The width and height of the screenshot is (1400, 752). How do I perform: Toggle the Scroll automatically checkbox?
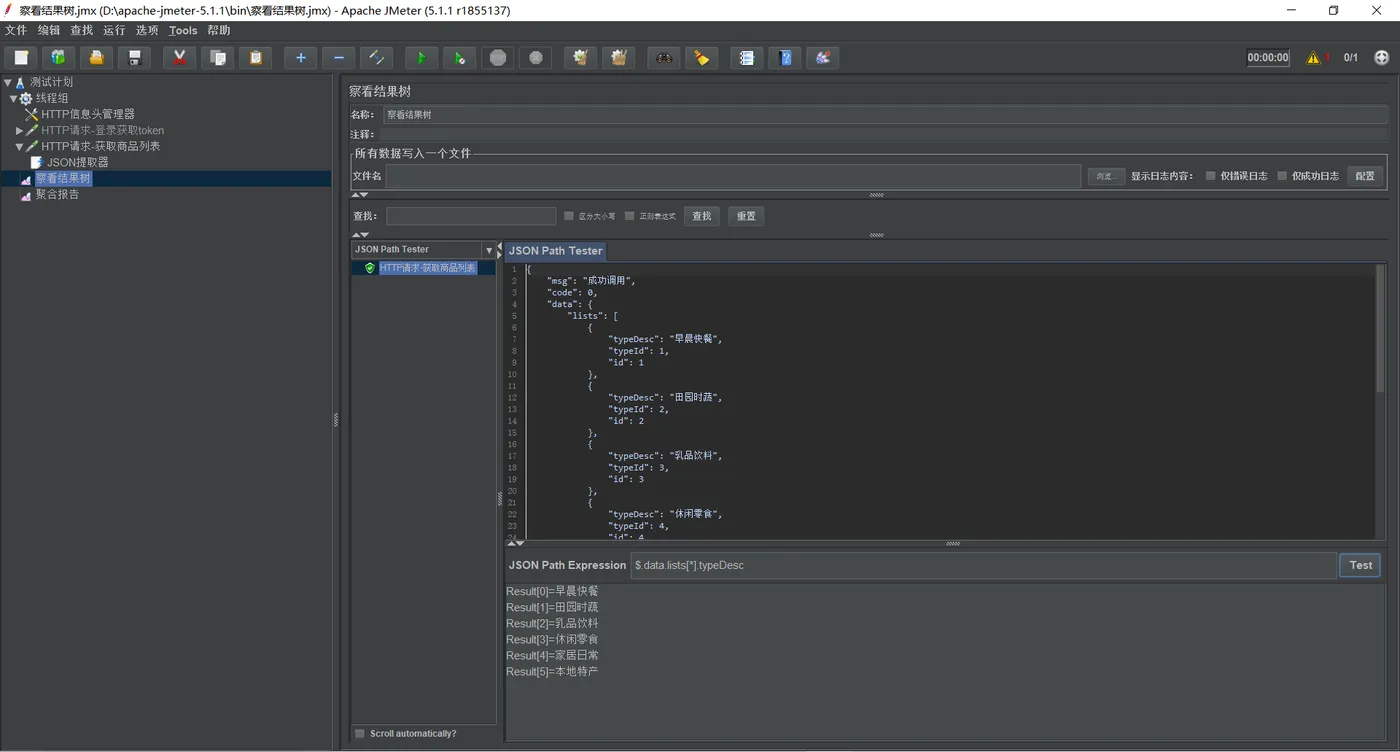(360, 734)
